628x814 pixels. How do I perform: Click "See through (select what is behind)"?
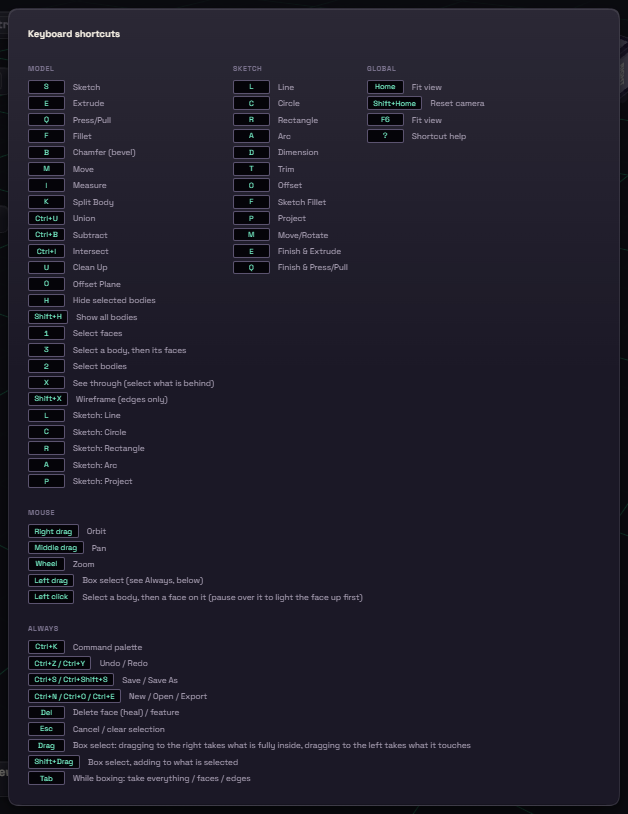[143, 383]
